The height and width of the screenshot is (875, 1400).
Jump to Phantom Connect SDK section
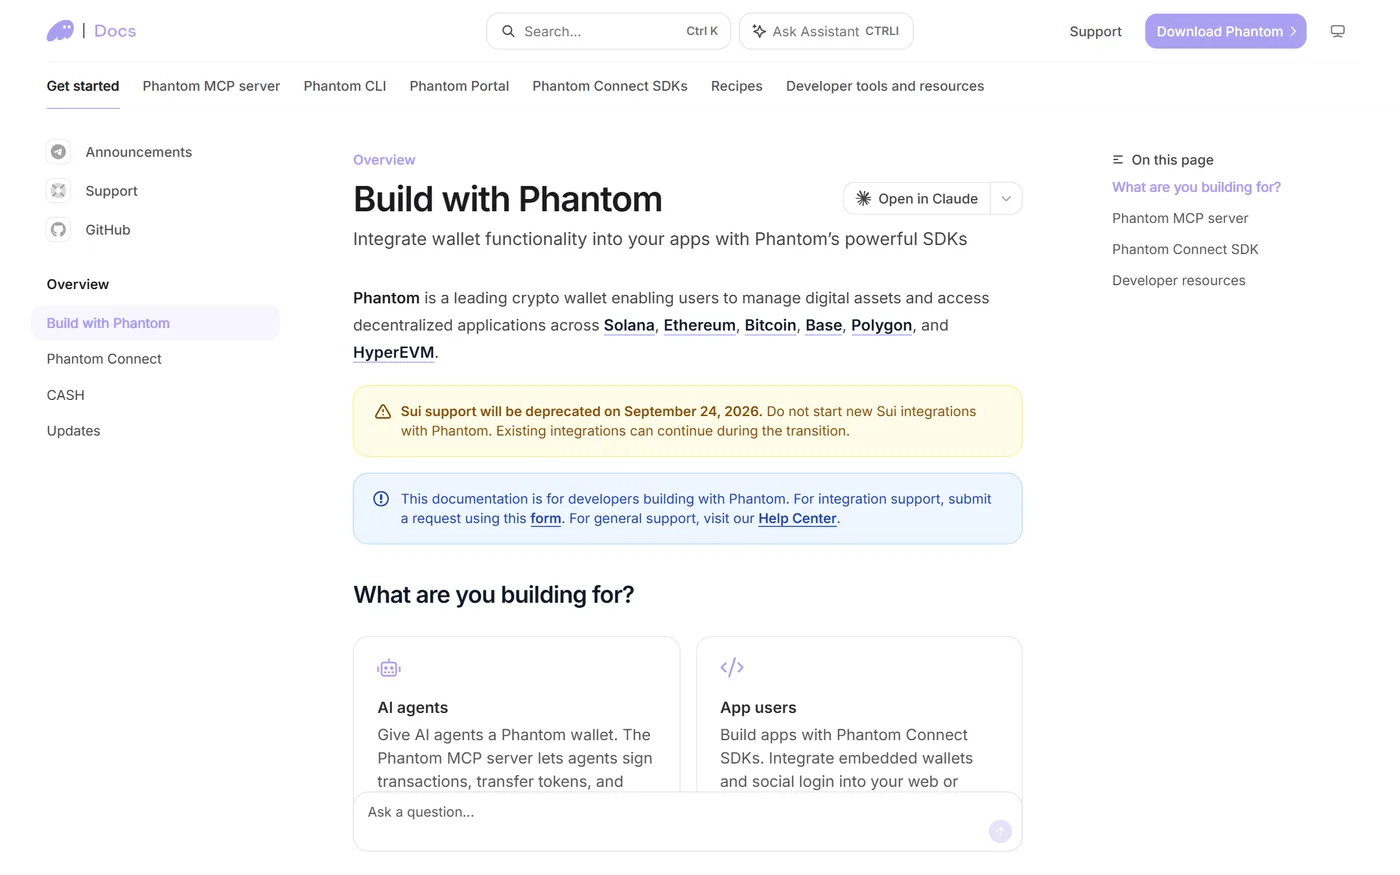pyautogui.click(x=1185, y=249)
